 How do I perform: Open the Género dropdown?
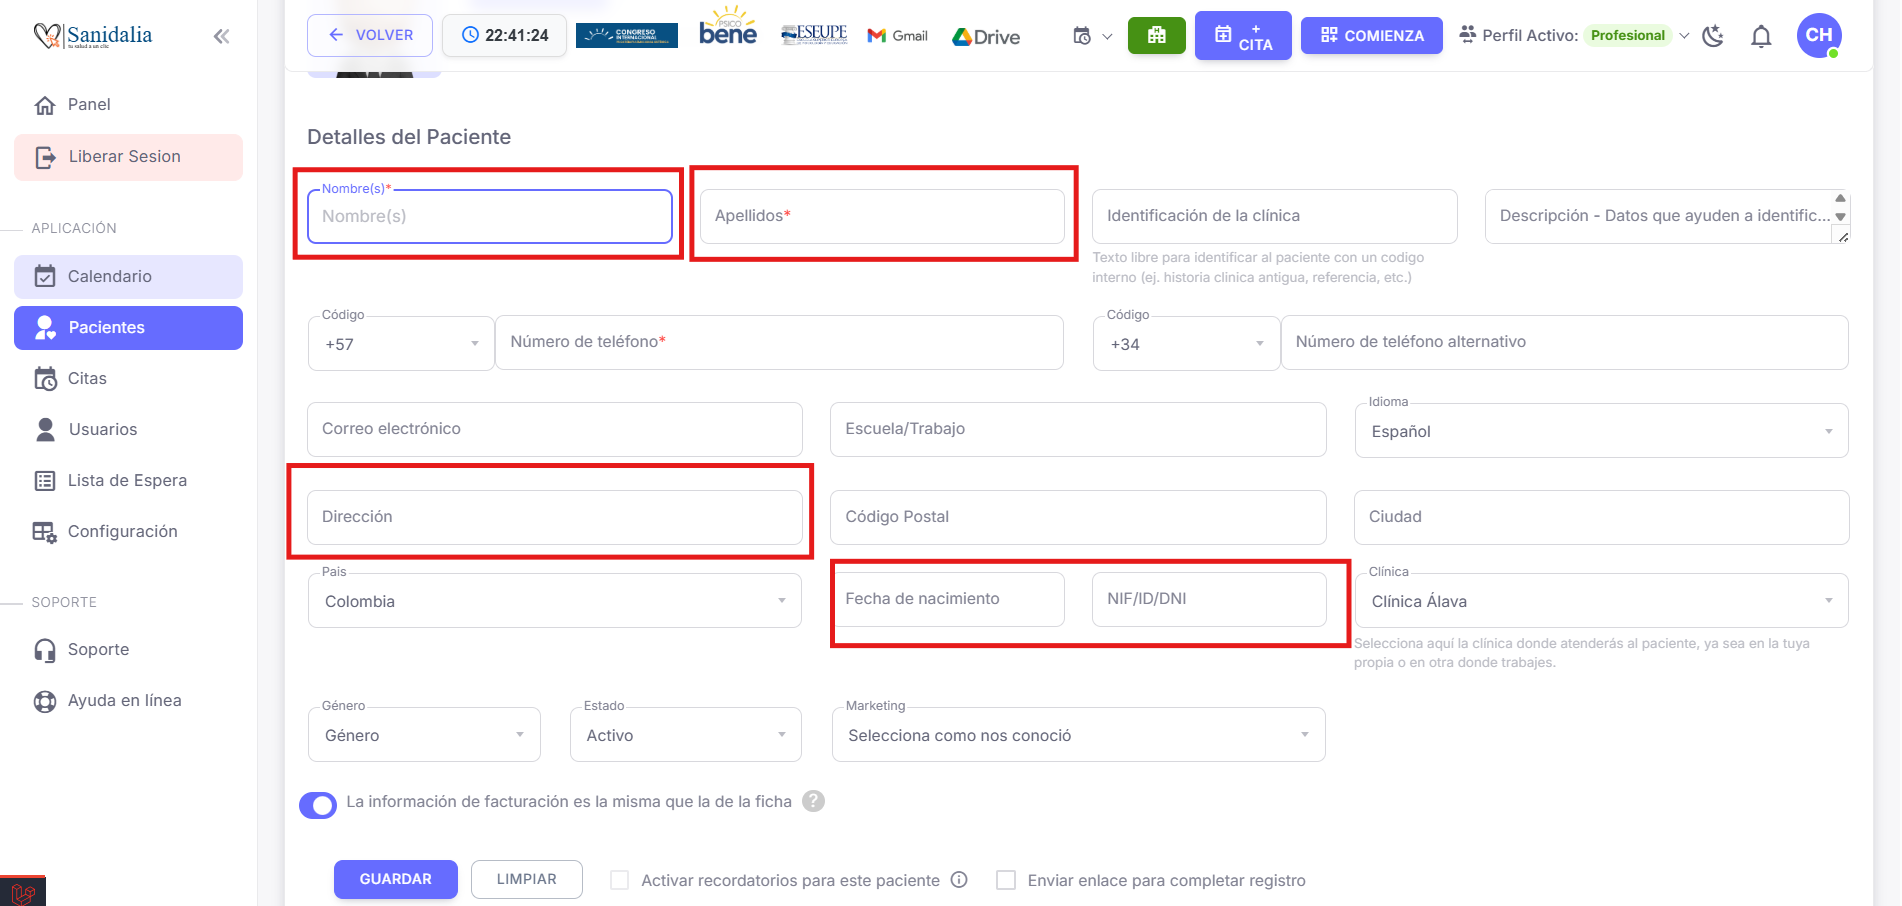click(x=424, y=735)
